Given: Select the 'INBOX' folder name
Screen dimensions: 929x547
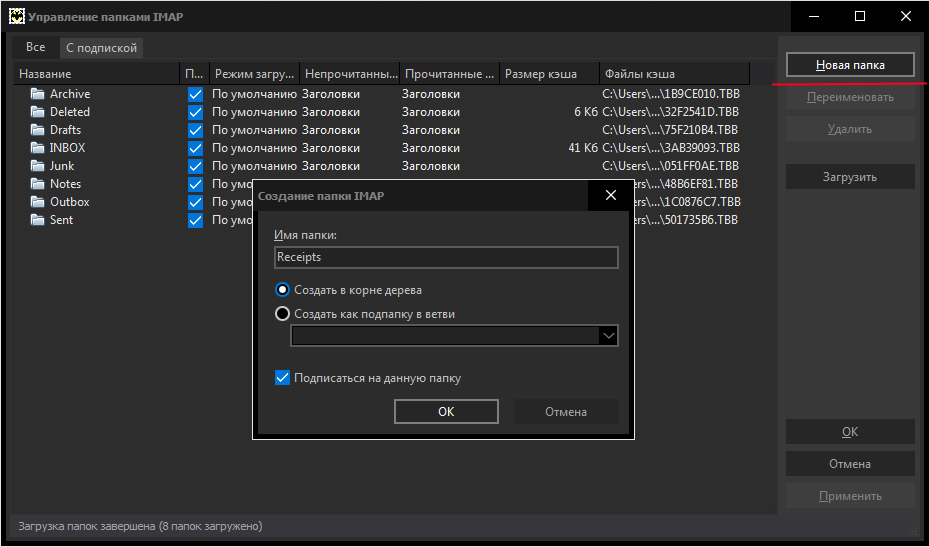Looking at the screenshot, I should point(68,148).
